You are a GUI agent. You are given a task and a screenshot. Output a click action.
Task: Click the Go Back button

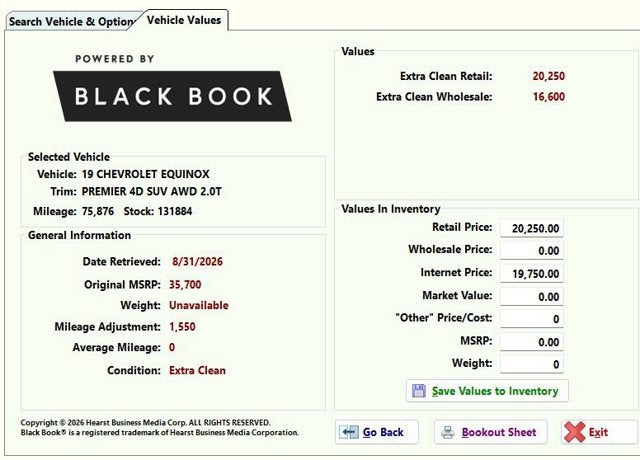tap(377, 432)
